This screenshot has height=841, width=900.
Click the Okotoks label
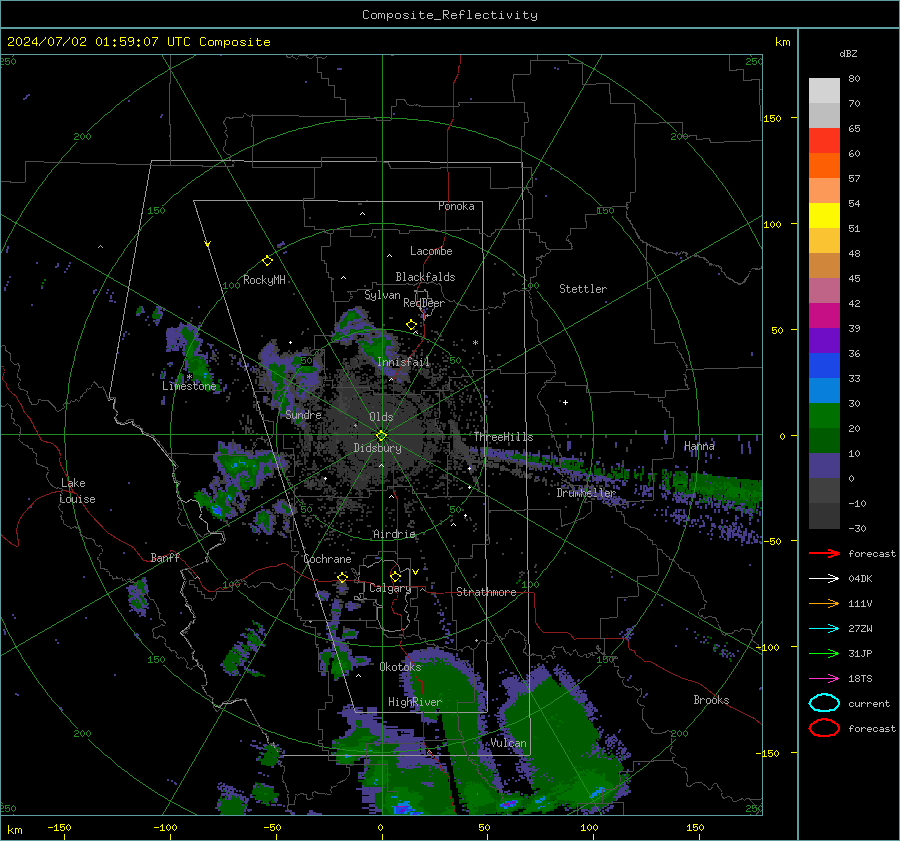coord(400,667)
